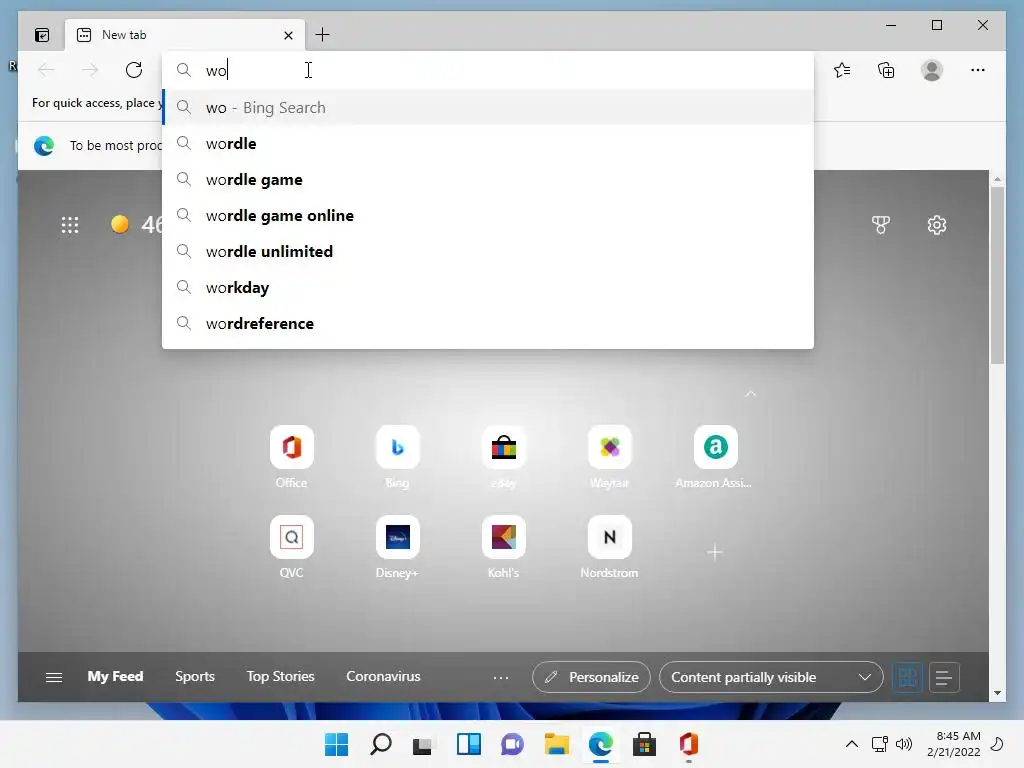Open Office app on taskbar
Screen dimensions: 1024x768
(x=688, y=744)
